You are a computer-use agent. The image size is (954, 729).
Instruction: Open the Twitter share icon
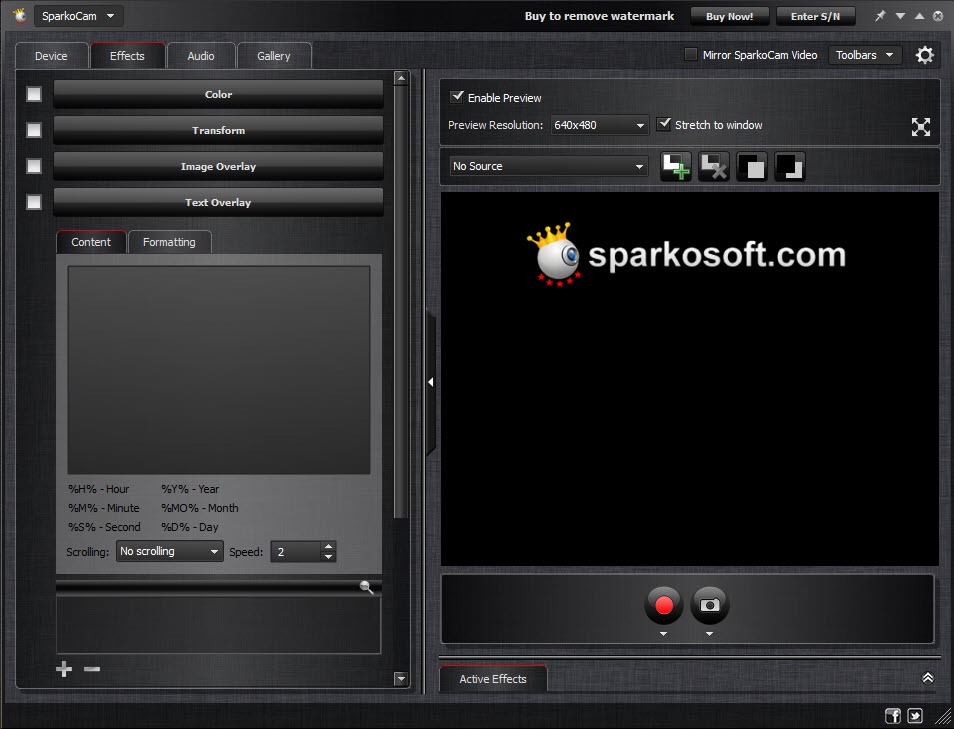(915, 716)
